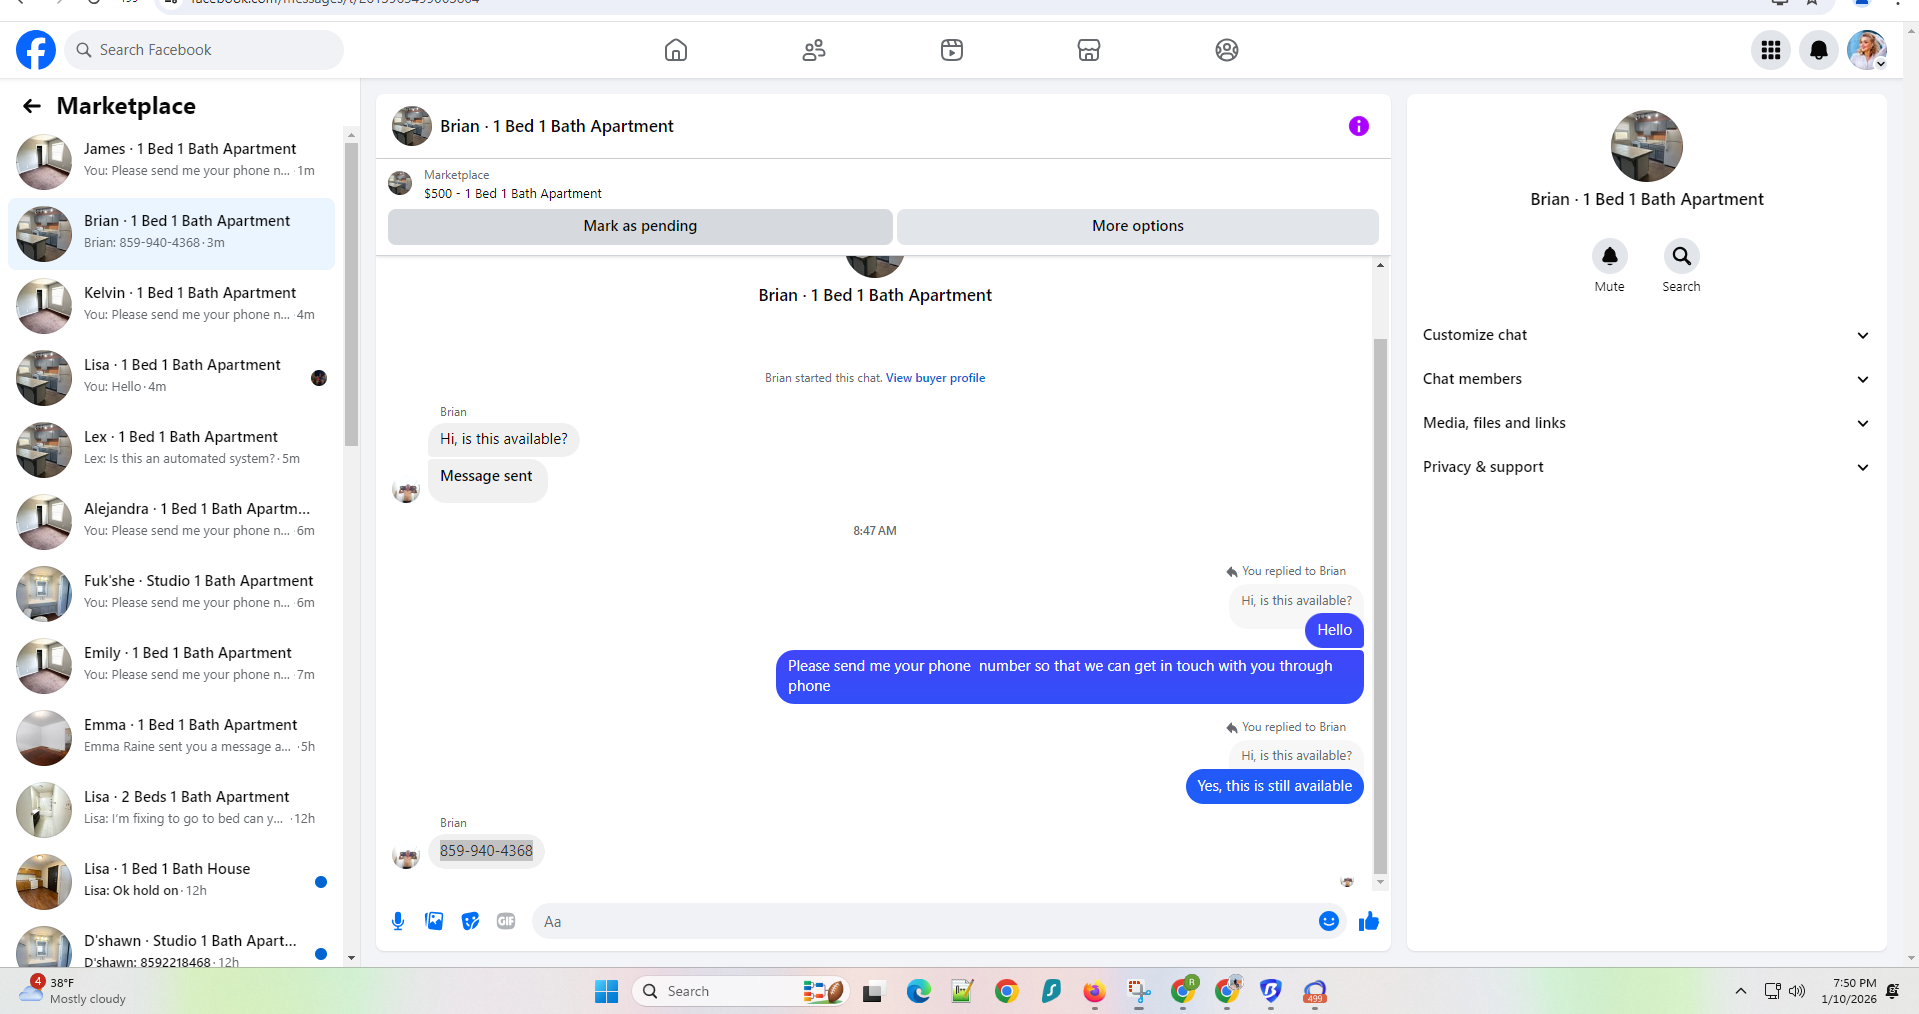This screenshot has height=1014, width=1919.
Task: Click the 'Hello' message bubble
Action: coord(1334,630)
